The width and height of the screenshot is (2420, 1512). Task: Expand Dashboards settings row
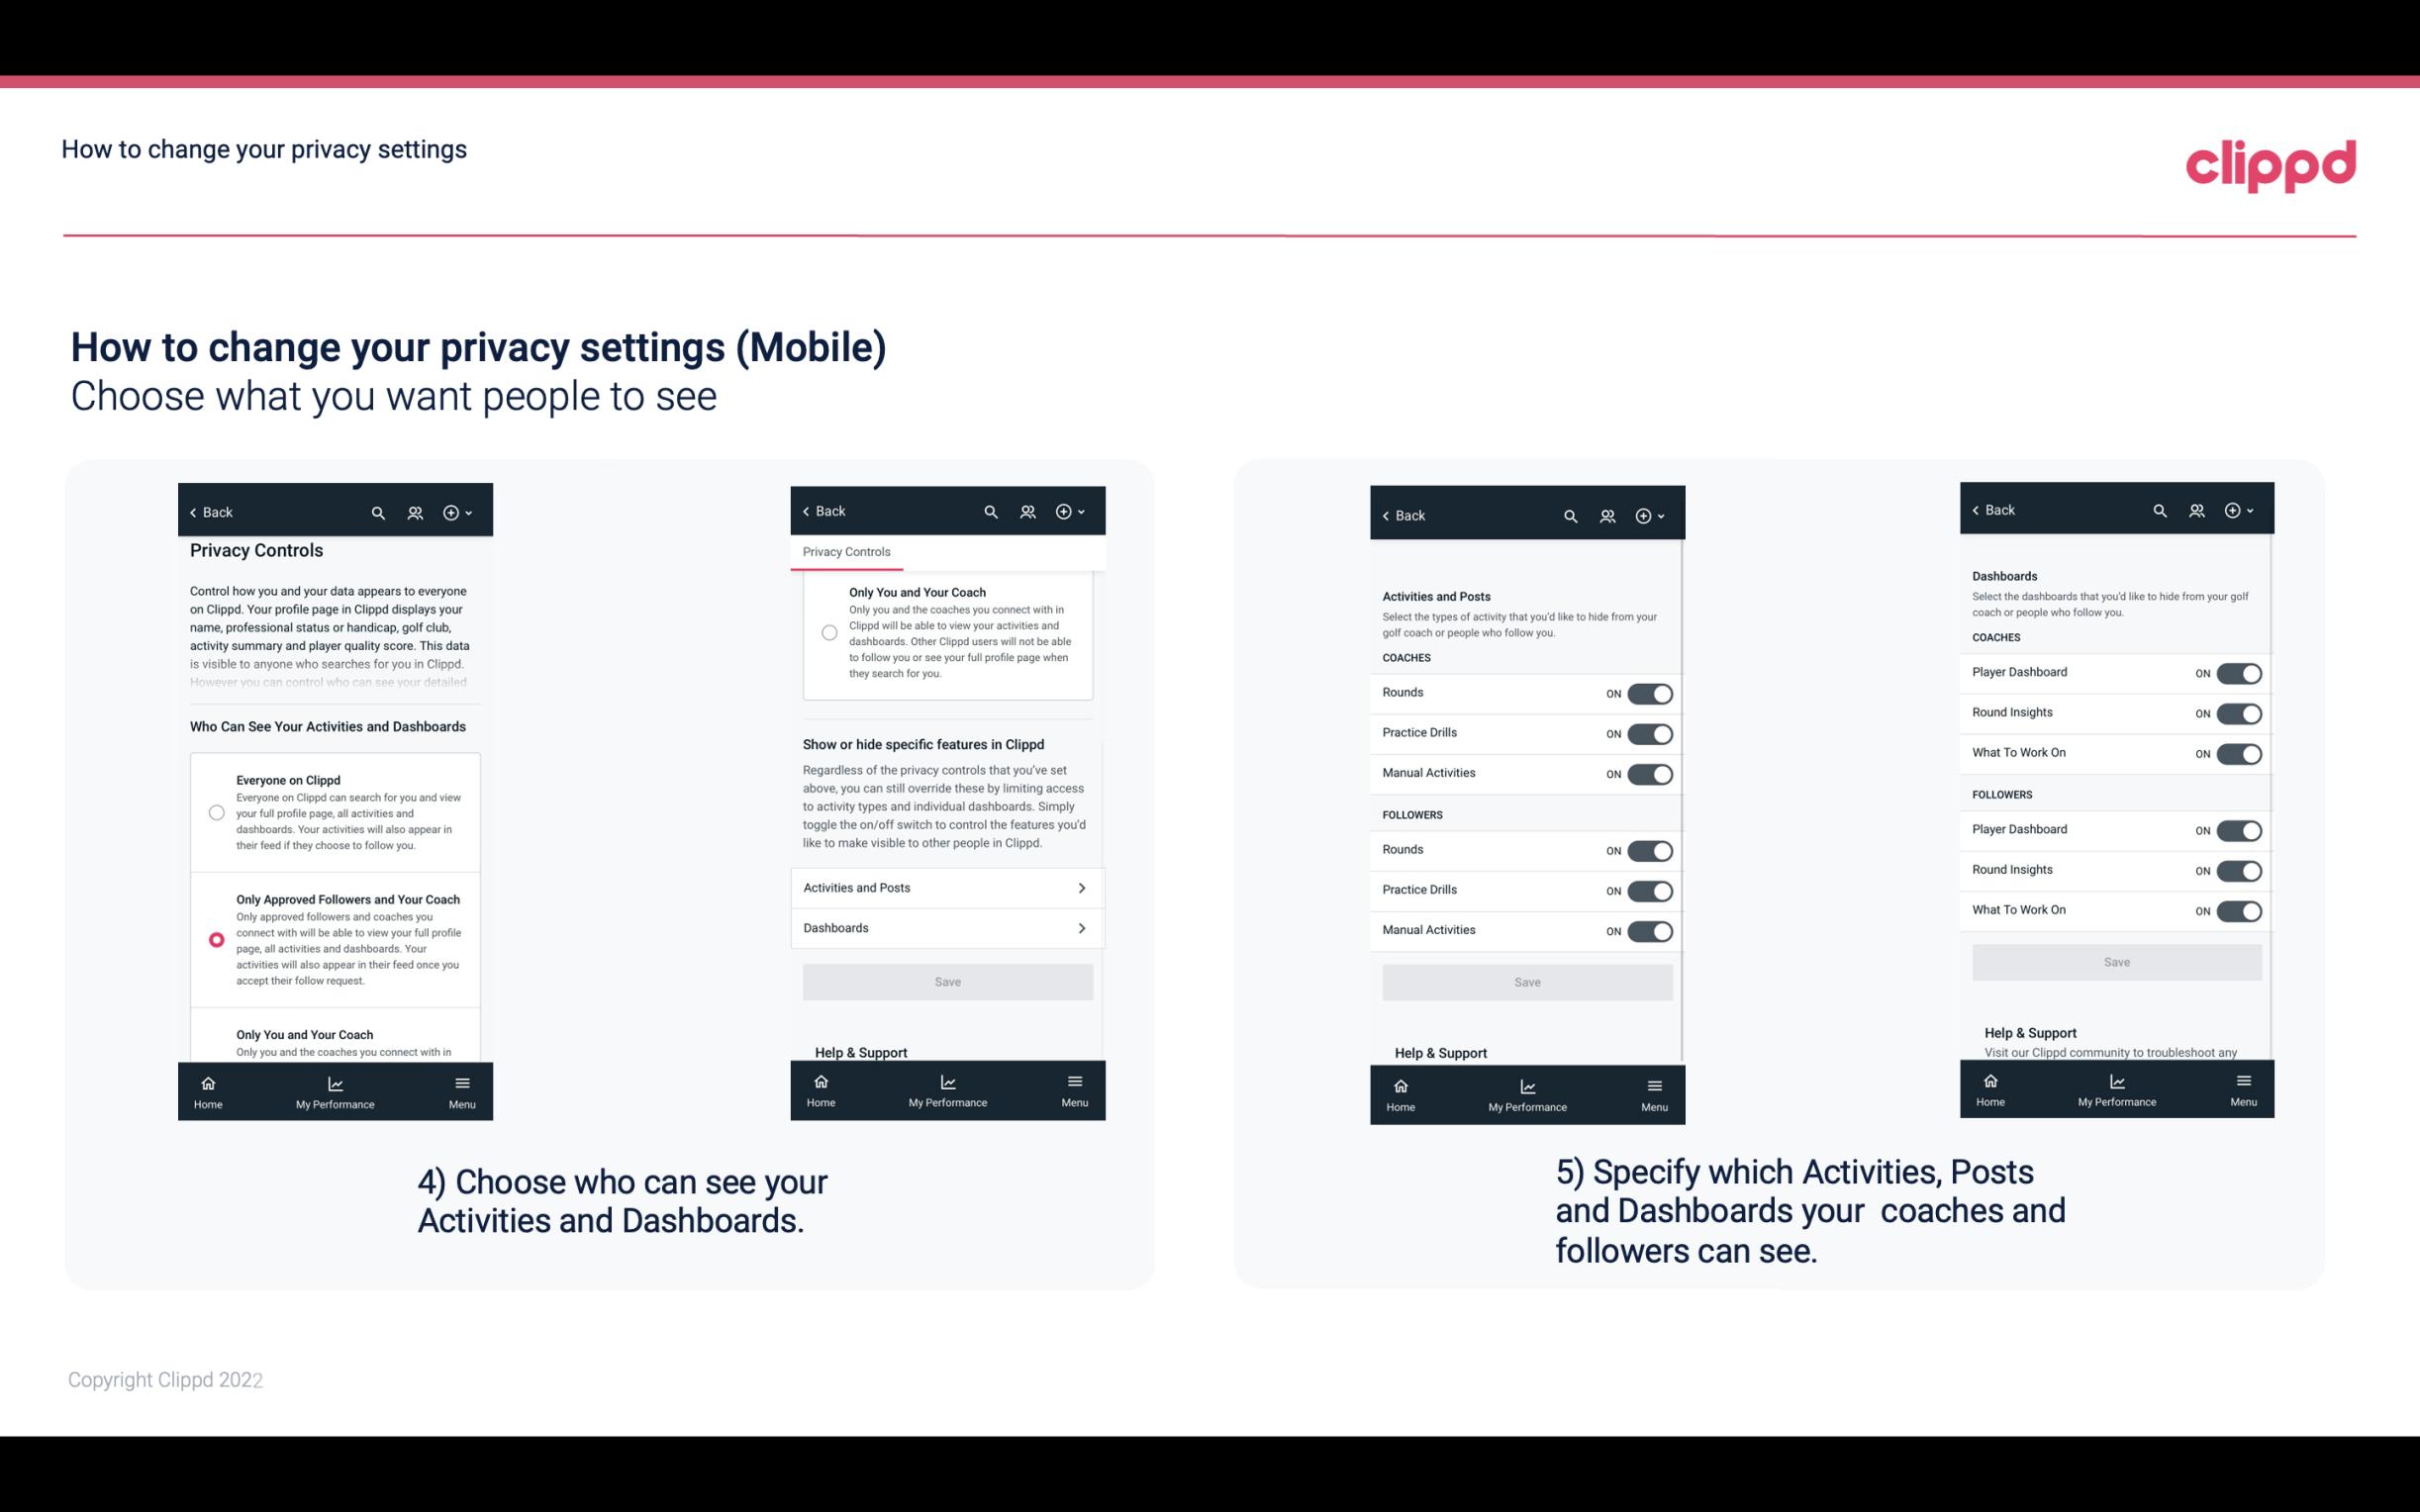(x=946, y=927)
